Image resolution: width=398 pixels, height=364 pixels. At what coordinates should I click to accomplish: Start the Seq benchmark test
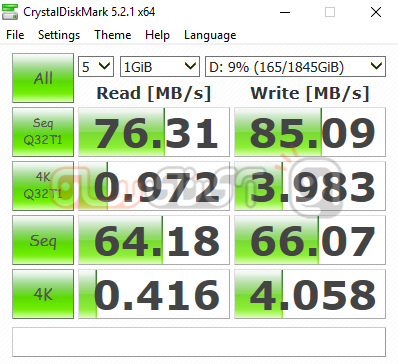(43, 240)
